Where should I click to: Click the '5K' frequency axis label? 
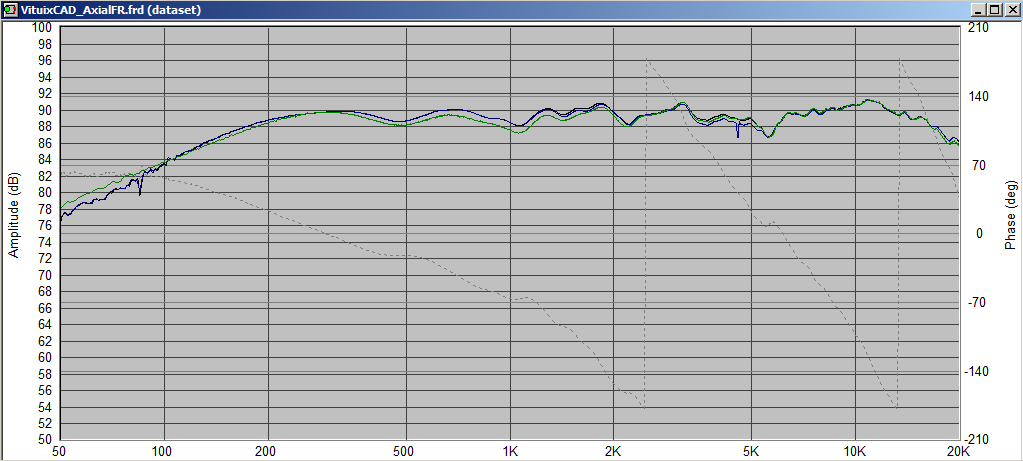tap(751, 451)
